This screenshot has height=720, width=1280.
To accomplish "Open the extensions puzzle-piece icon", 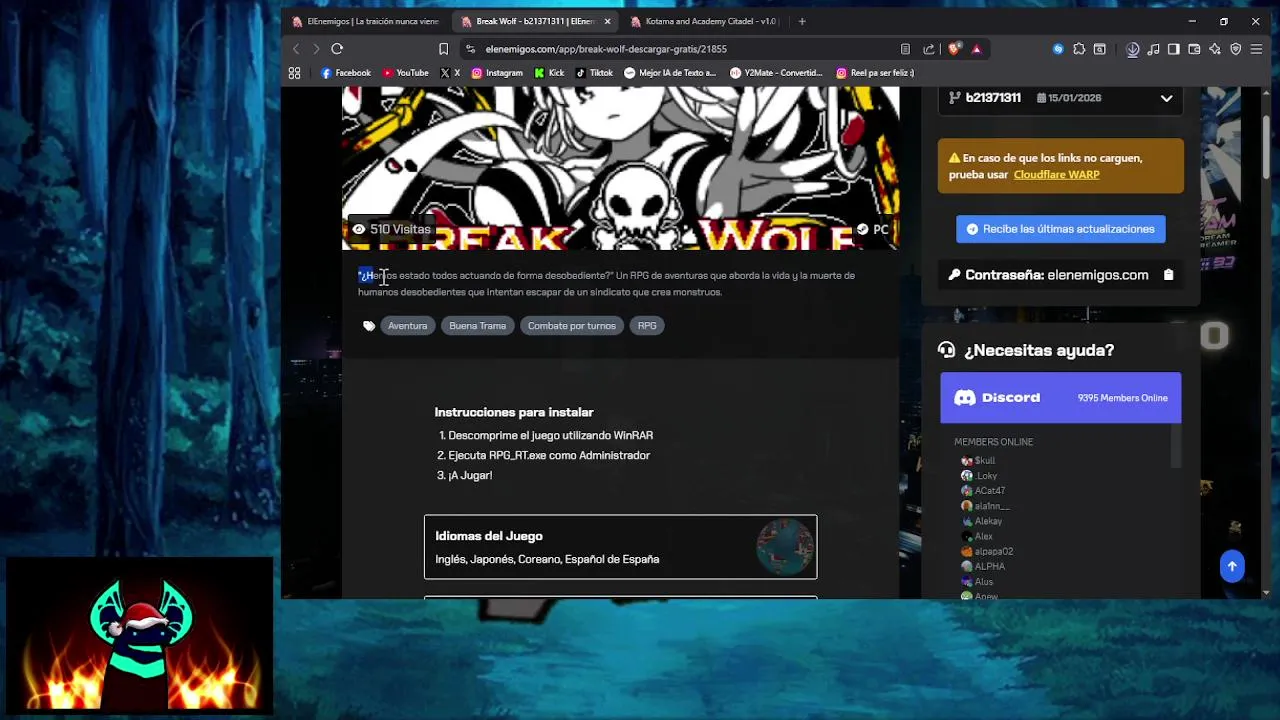I will click(1079, 48).
